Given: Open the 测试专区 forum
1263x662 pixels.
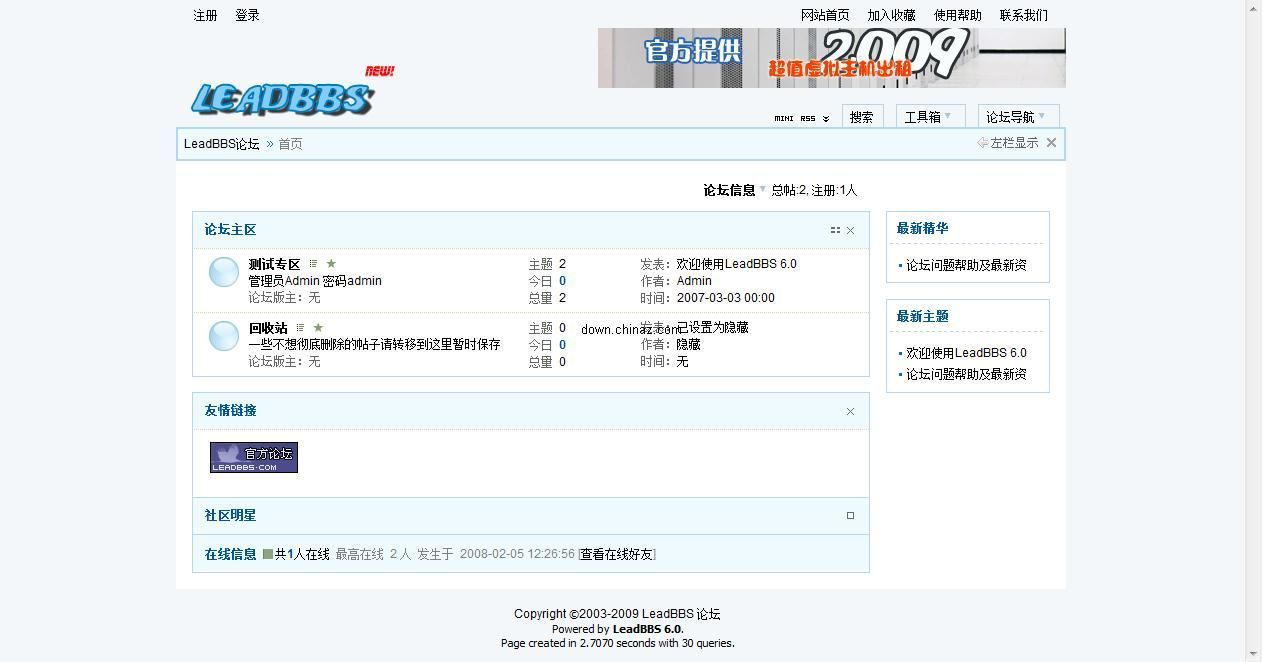Looking at the screenshot, I should click(x=274, y=264).
